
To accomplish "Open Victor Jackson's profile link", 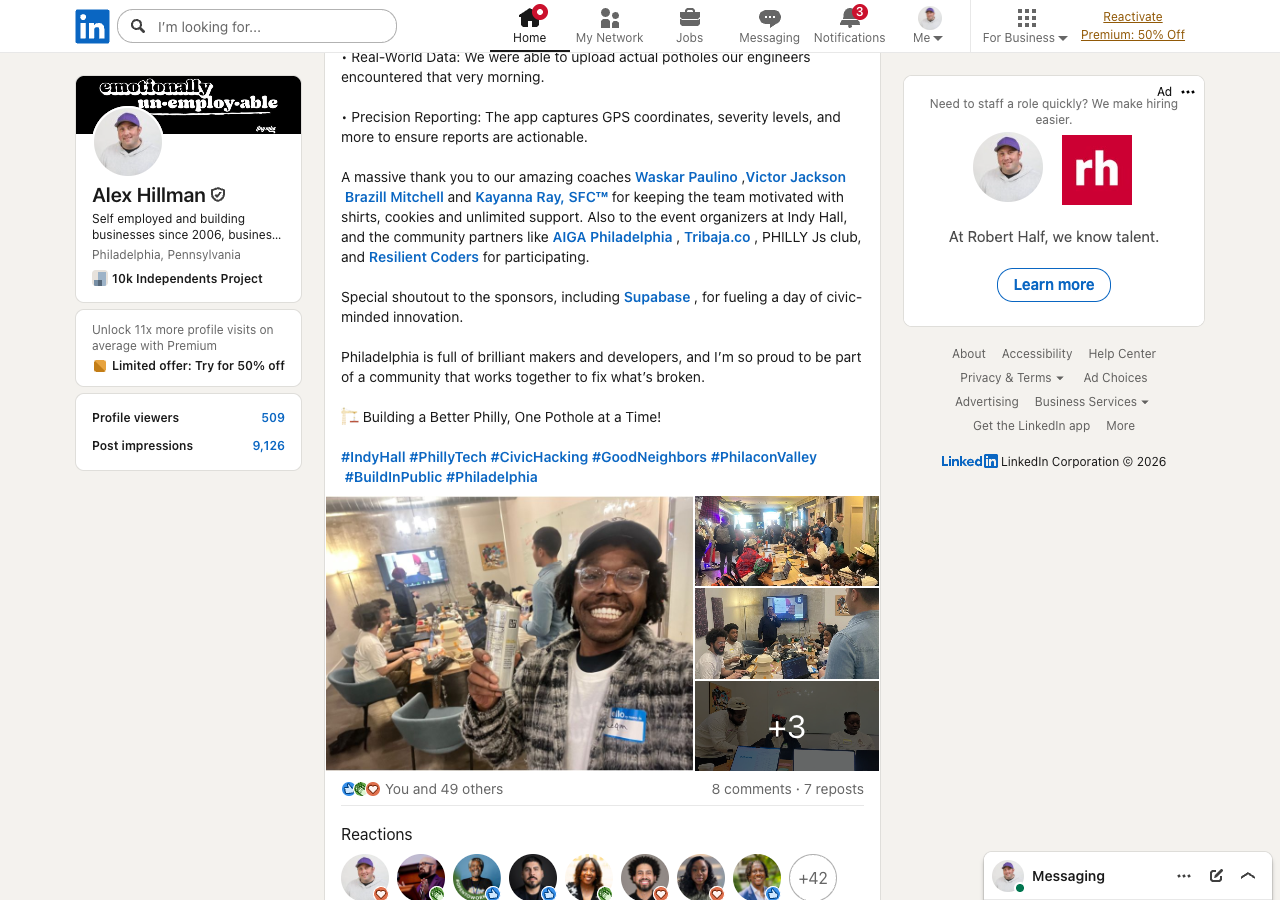I will [796, 177].
